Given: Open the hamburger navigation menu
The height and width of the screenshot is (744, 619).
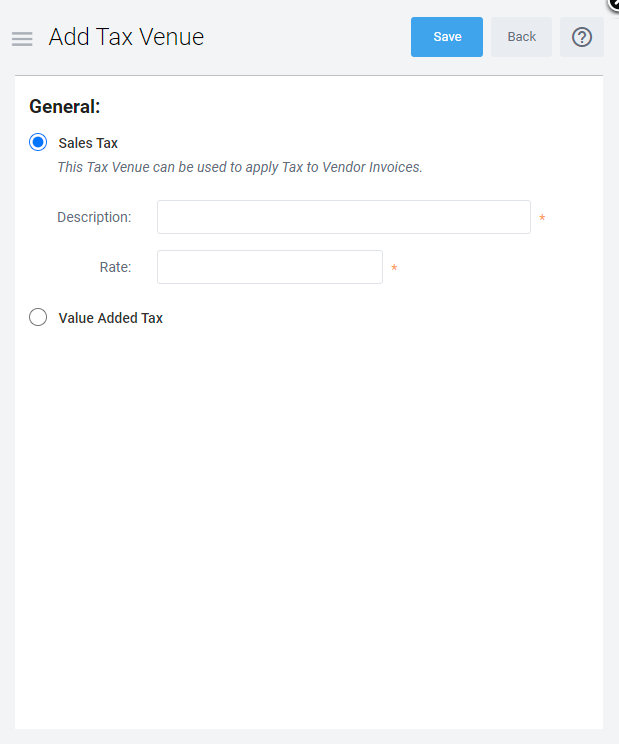Looking at the screenshot, I should pyautogui.click(x=22, y=38).
